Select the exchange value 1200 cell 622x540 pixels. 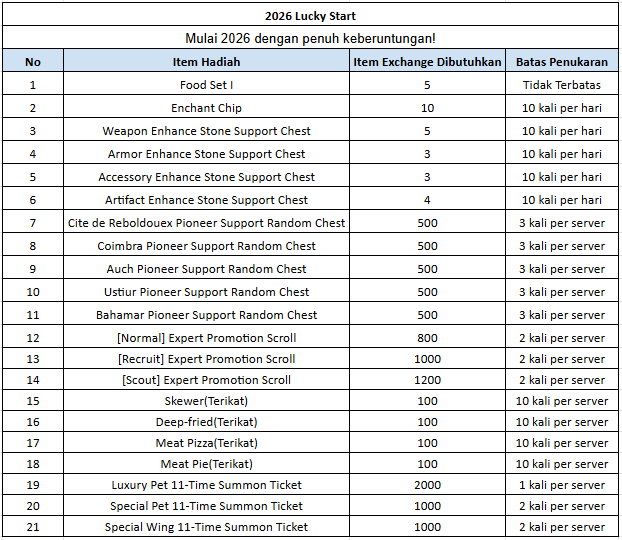427,380
